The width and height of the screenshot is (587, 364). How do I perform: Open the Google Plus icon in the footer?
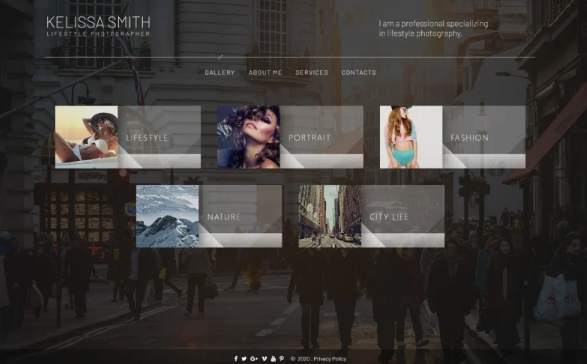[254, 359]
